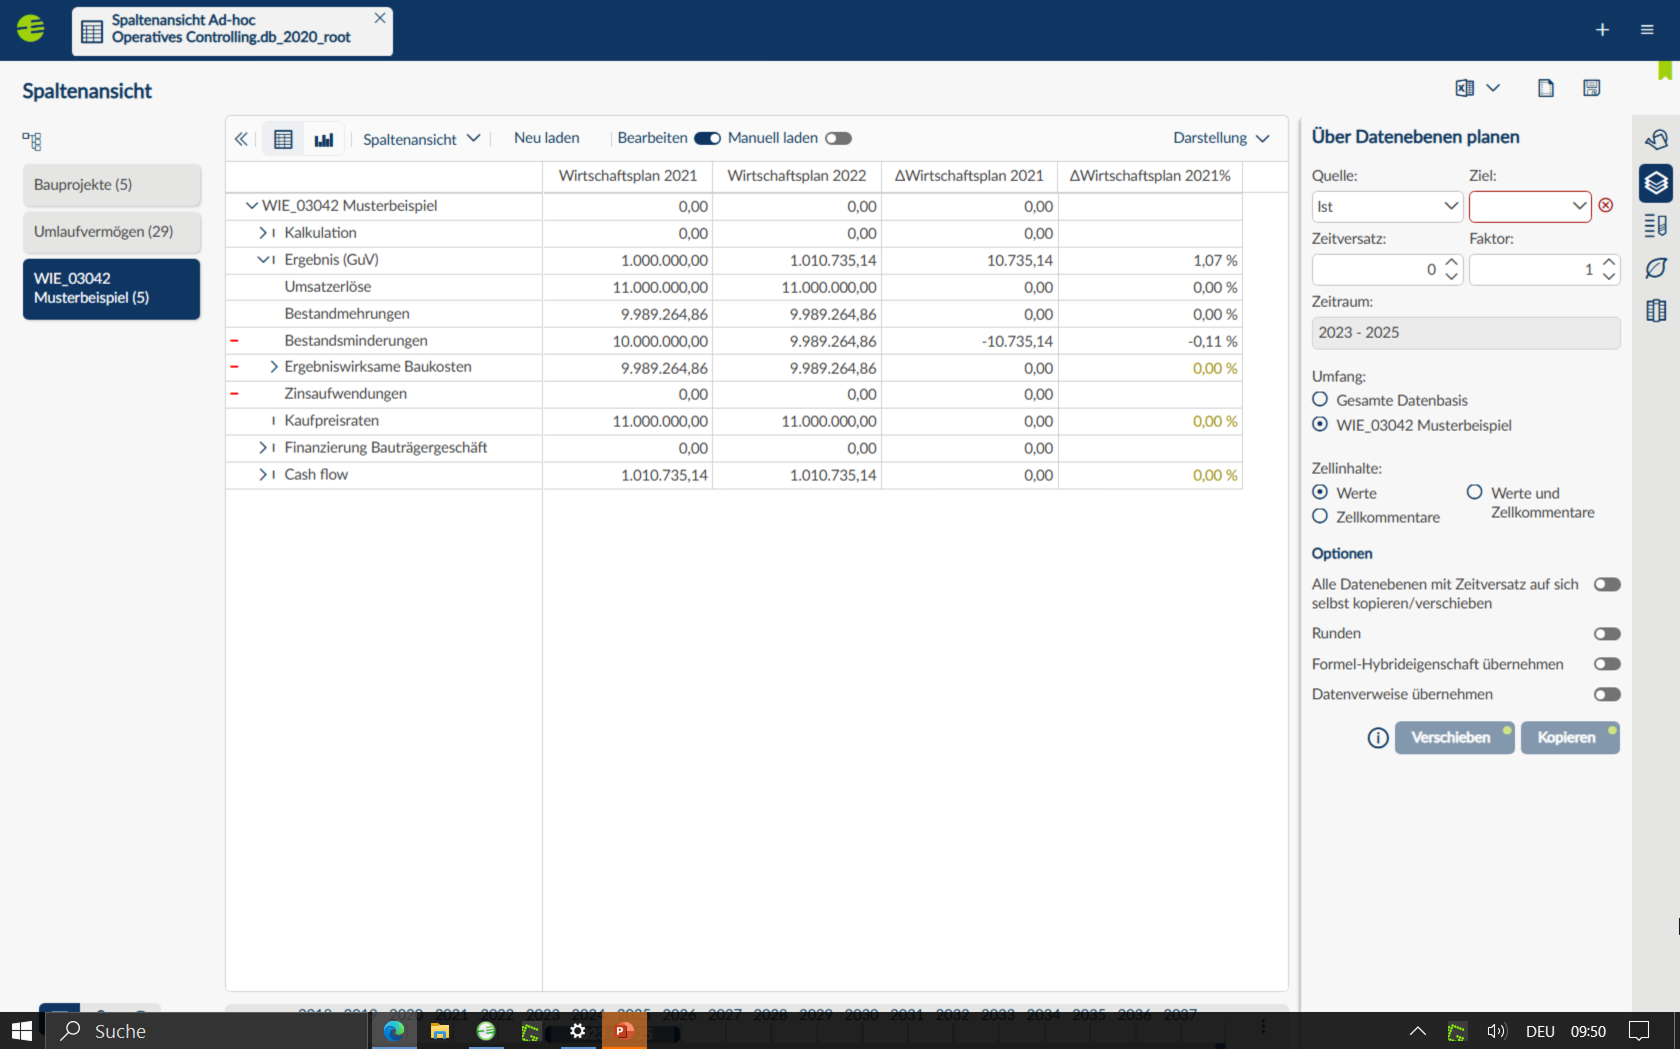Switch to table view icon
The height and width of the screenshot is (1049, 1680).
(x=283, y=139)
